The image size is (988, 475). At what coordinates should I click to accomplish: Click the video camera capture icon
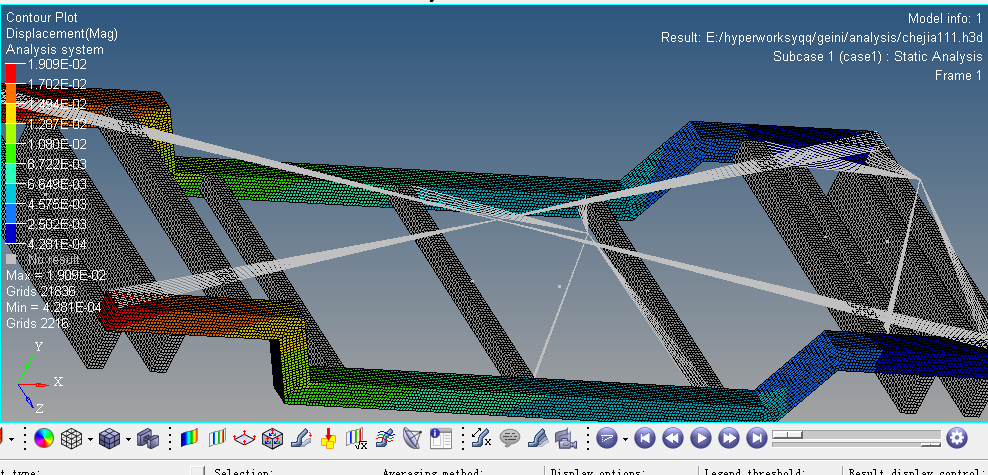point(565,438)
